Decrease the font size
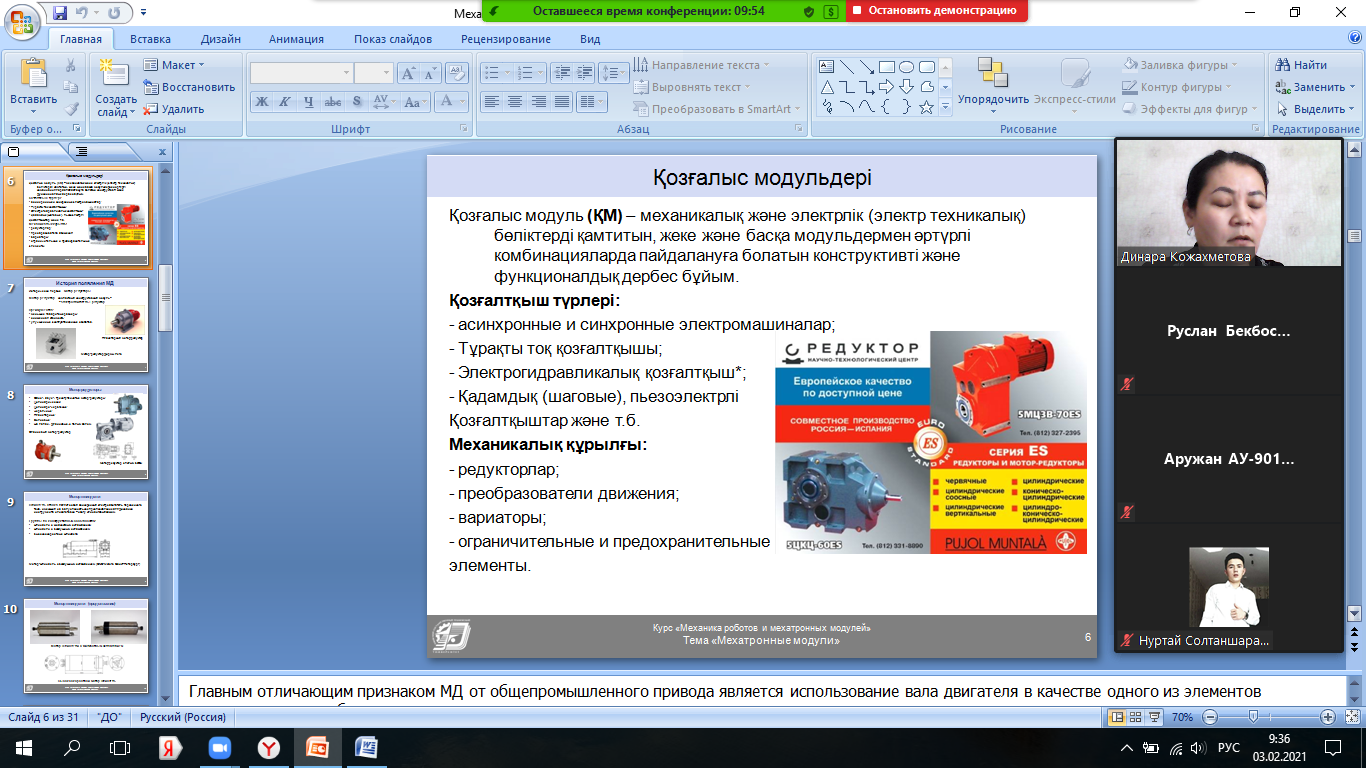 point(430,73)
